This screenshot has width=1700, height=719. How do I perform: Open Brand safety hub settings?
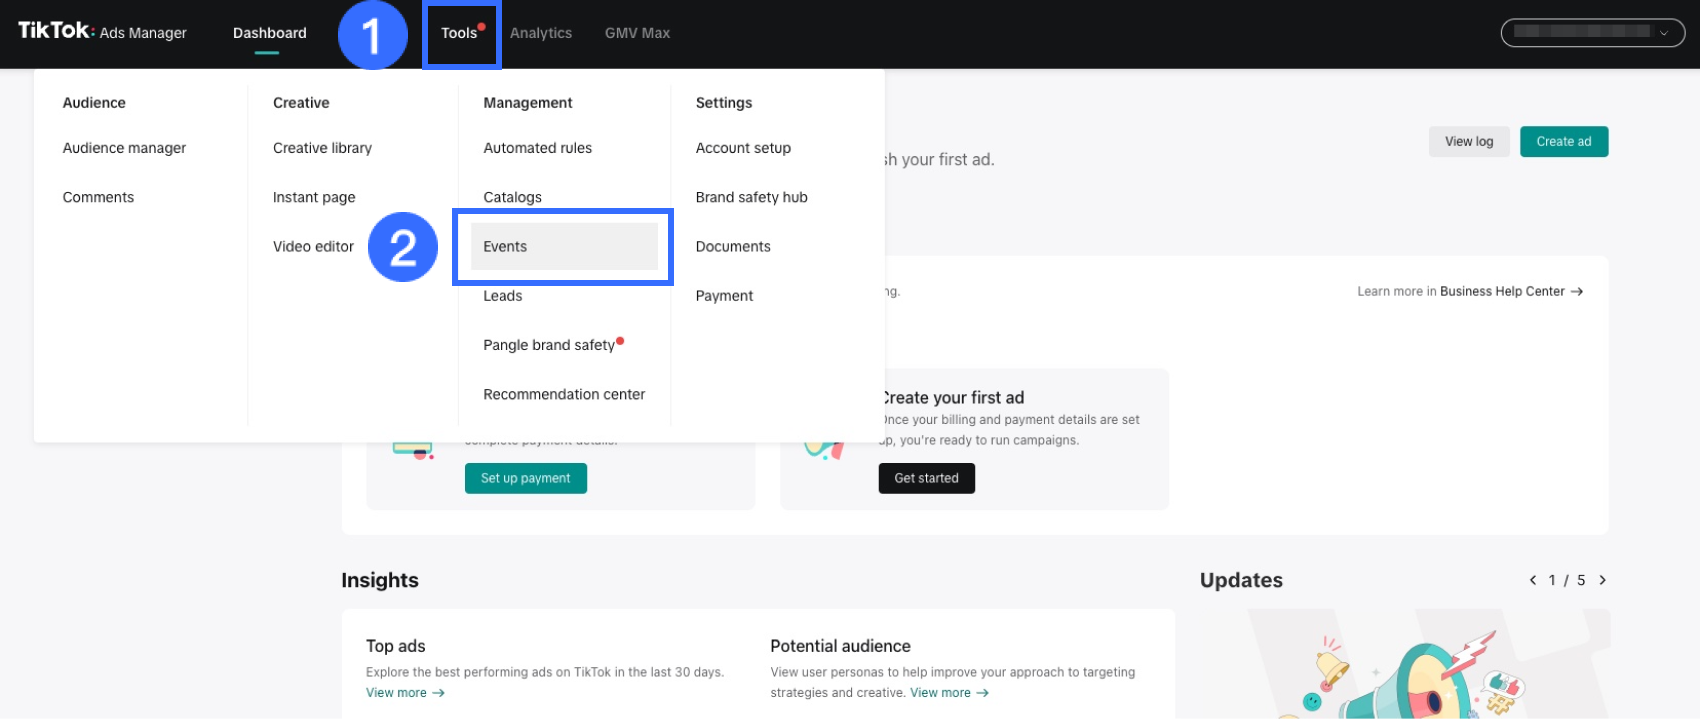[x=751, y=197]
